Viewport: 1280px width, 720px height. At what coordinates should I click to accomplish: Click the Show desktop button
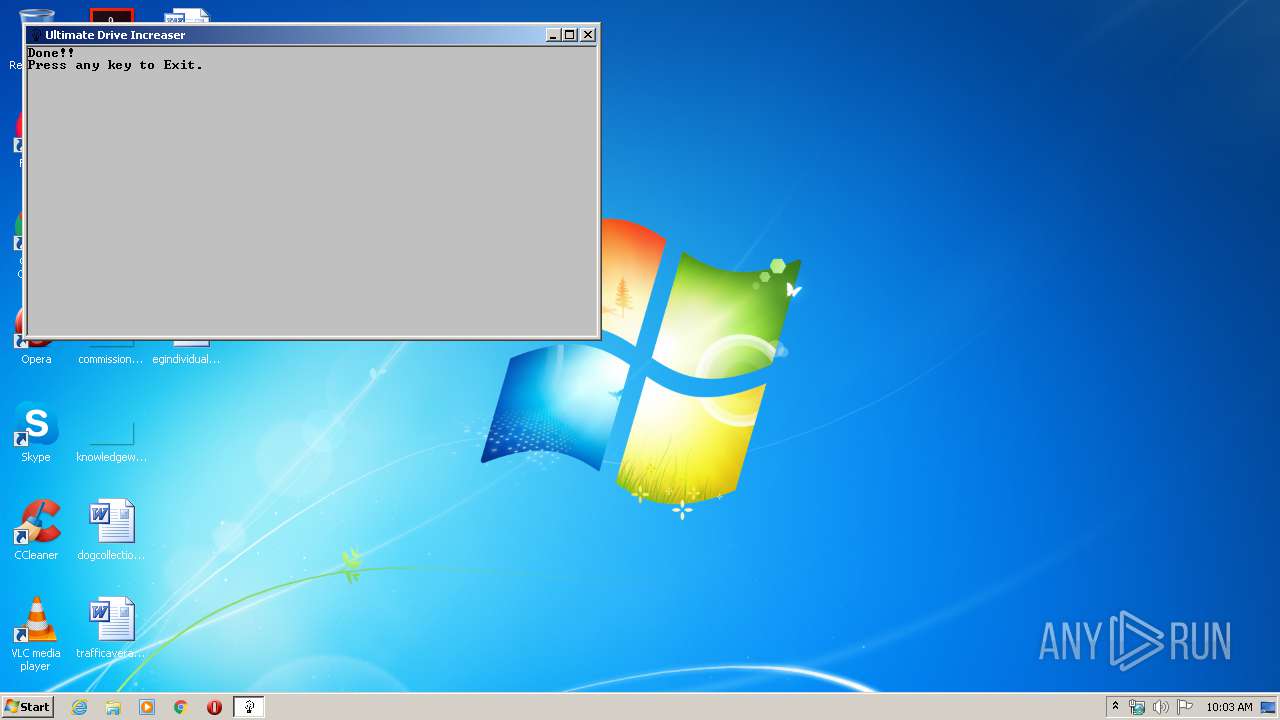pos(1269,707)
